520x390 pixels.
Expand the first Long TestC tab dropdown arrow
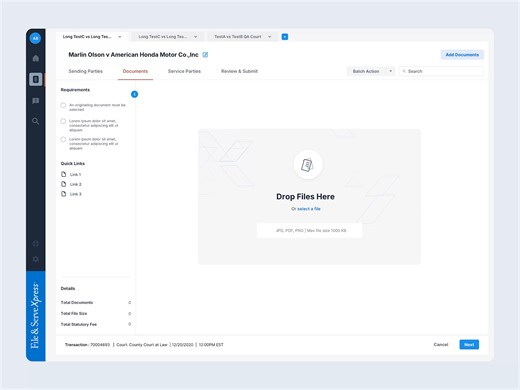[x=120, y=37]
